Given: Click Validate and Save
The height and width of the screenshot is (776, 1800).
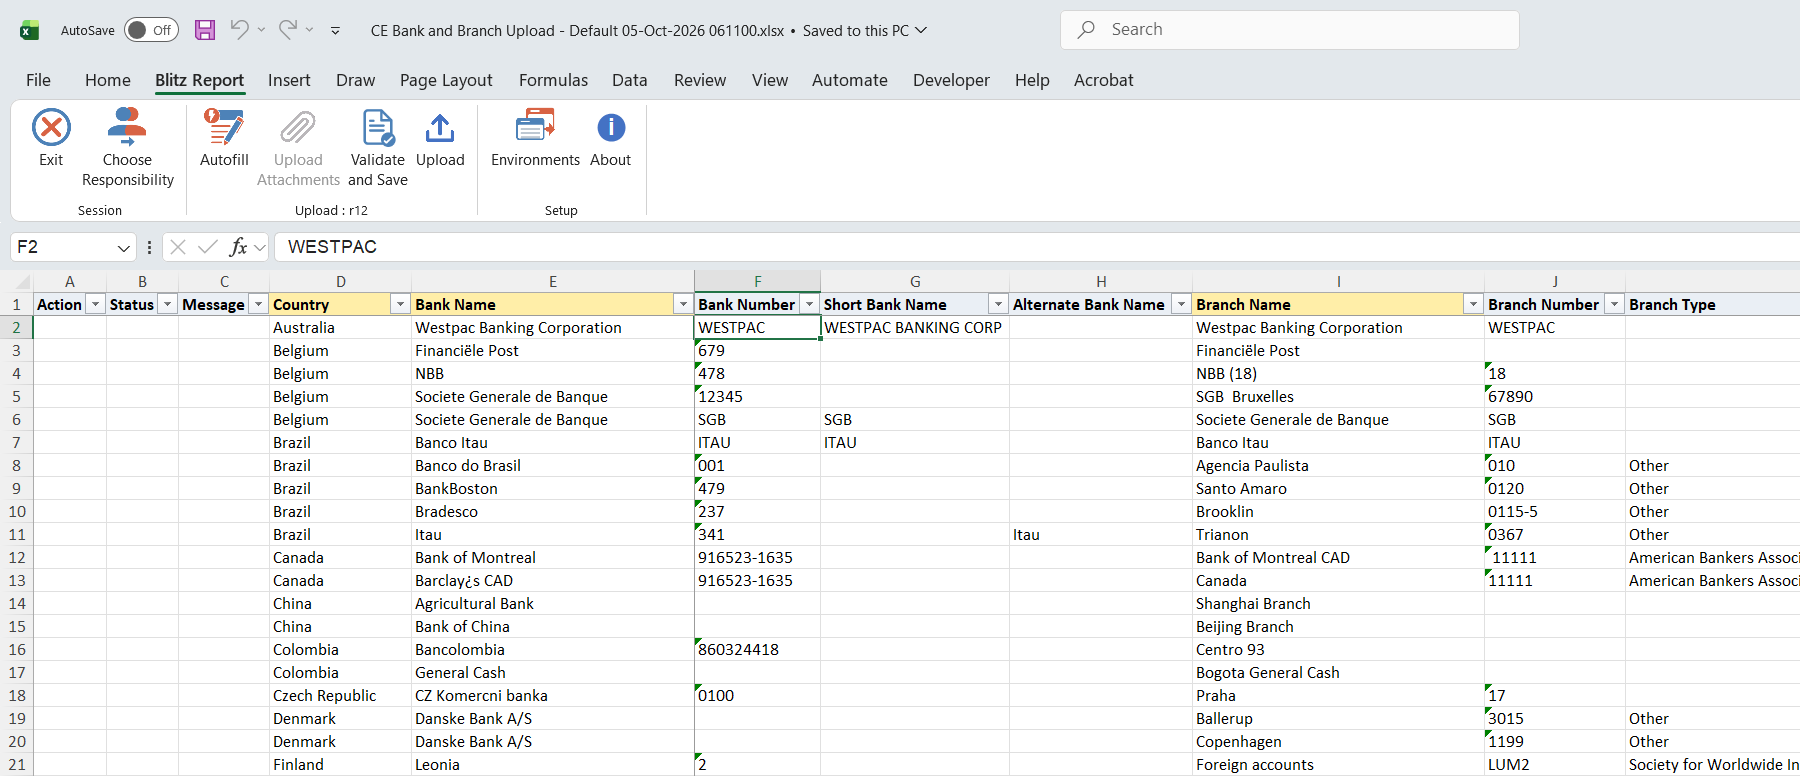Looking at the screenshot, I should [x=378, y=148].
